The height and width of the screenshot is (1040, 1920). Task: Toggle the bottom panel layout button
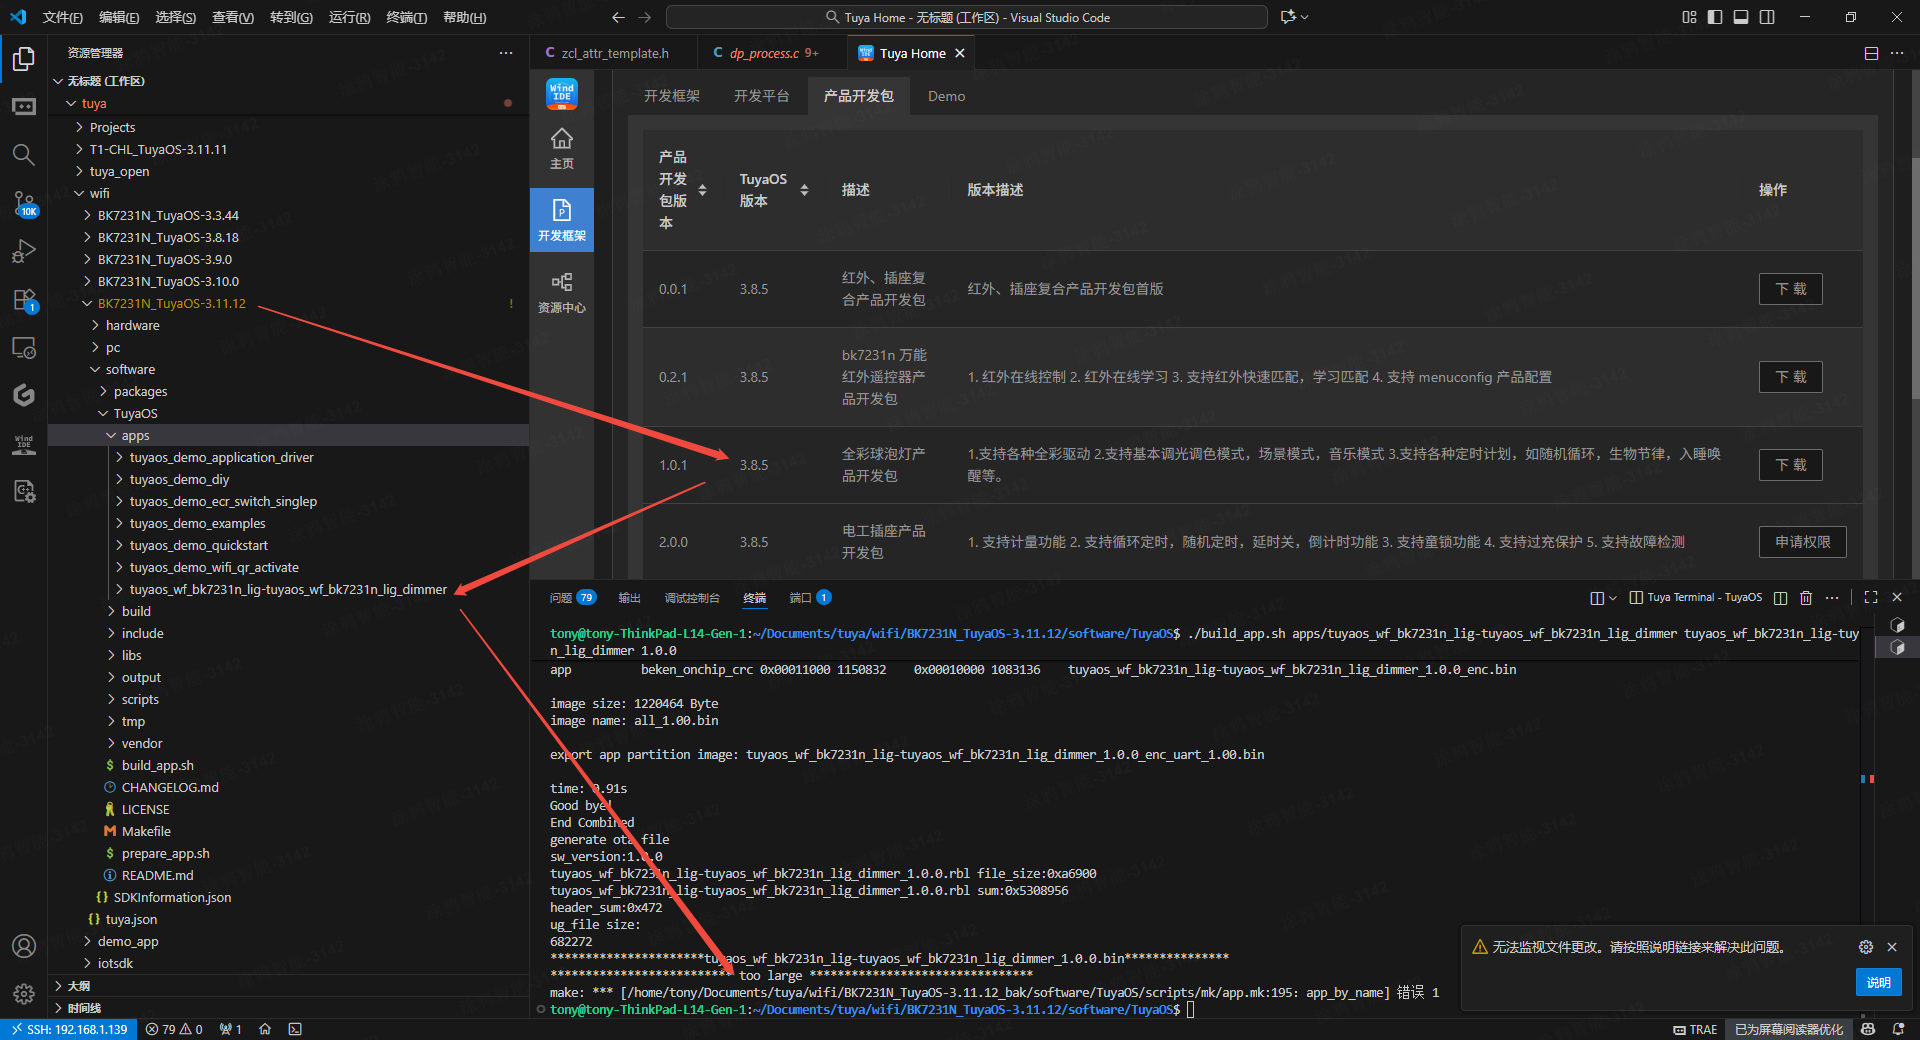1741,17
